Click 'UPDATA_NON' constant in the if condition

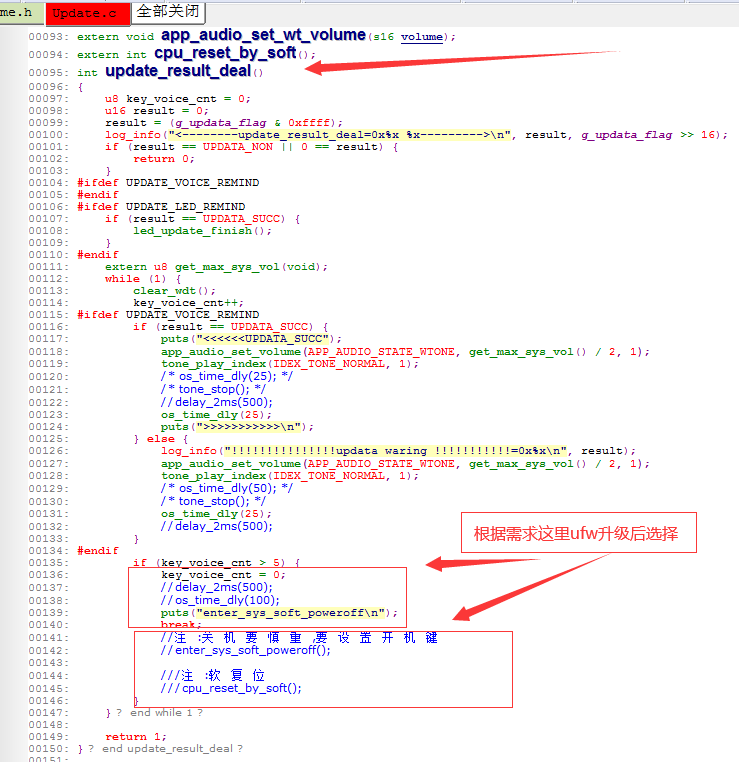pyautogui.click(x=238, y=147)
